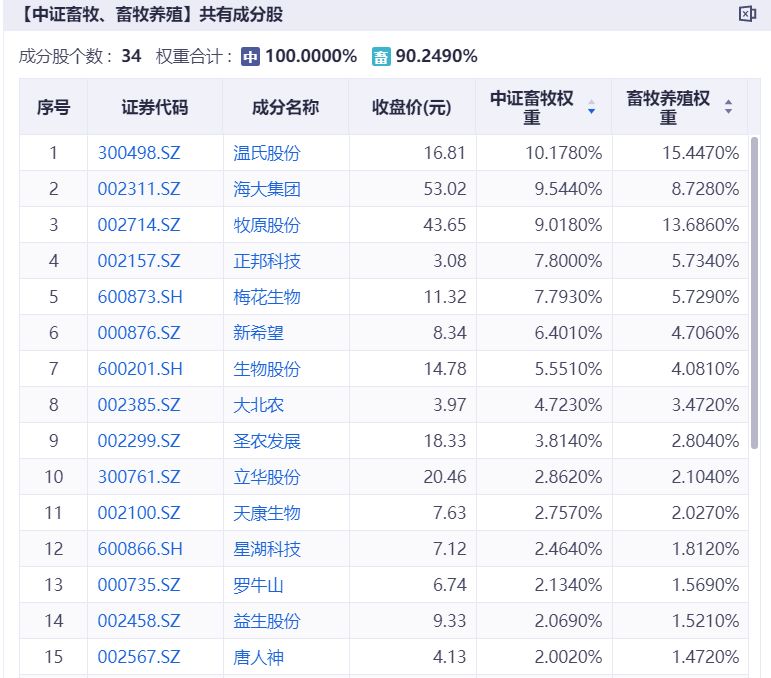Select the 海大集团 constituent name
The image size is (771, 678).
pyautogui.click(x=267, y=189)
